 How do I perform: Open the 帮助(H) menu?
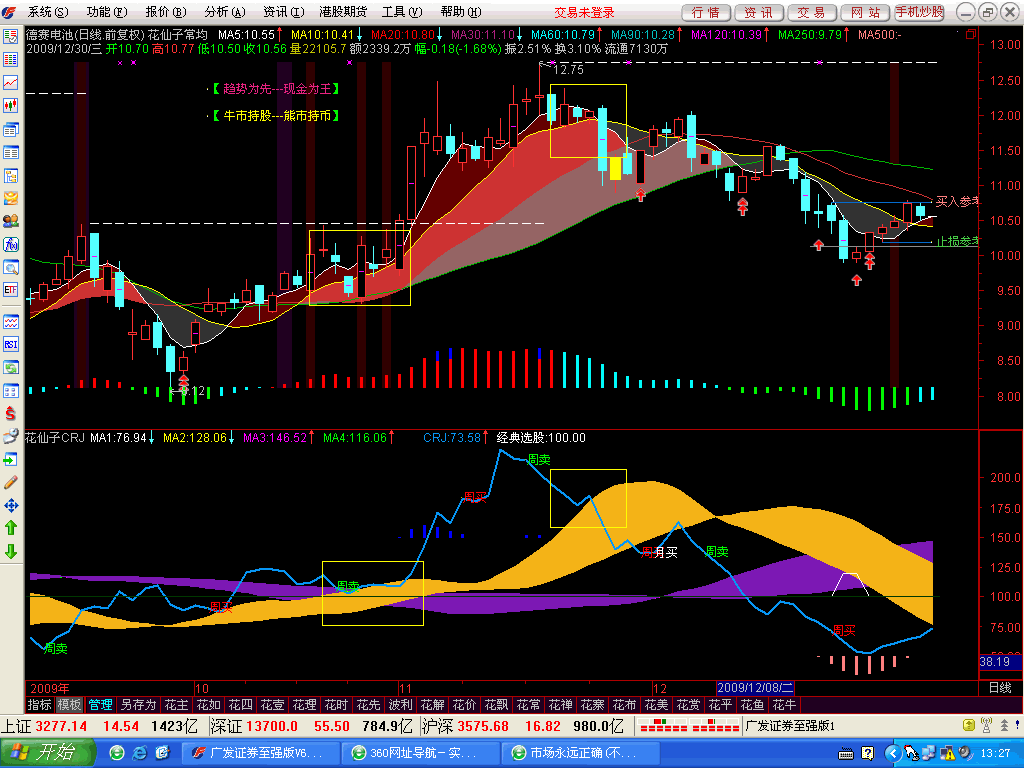tap(461, 12)
